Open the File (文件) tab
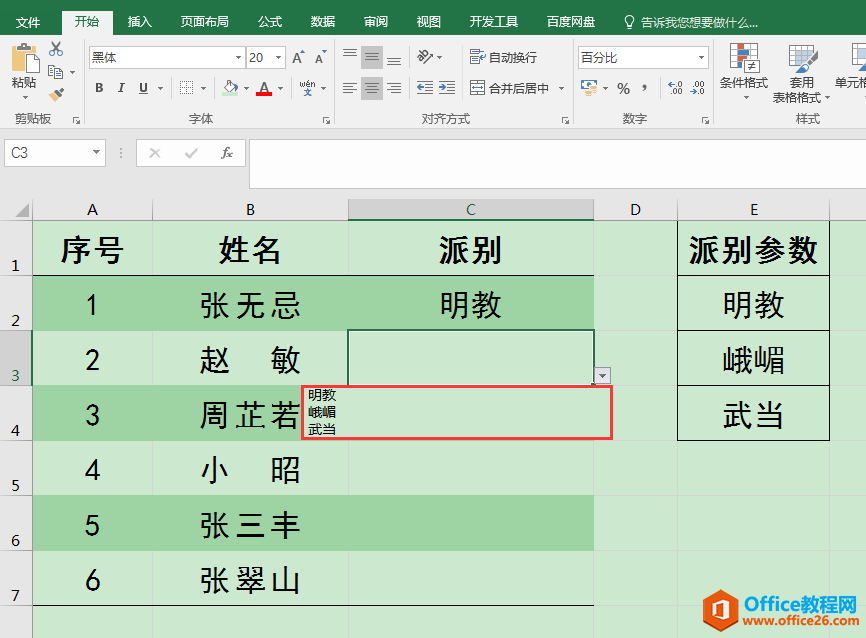This screenshot has width=866, height=638. 28,22
